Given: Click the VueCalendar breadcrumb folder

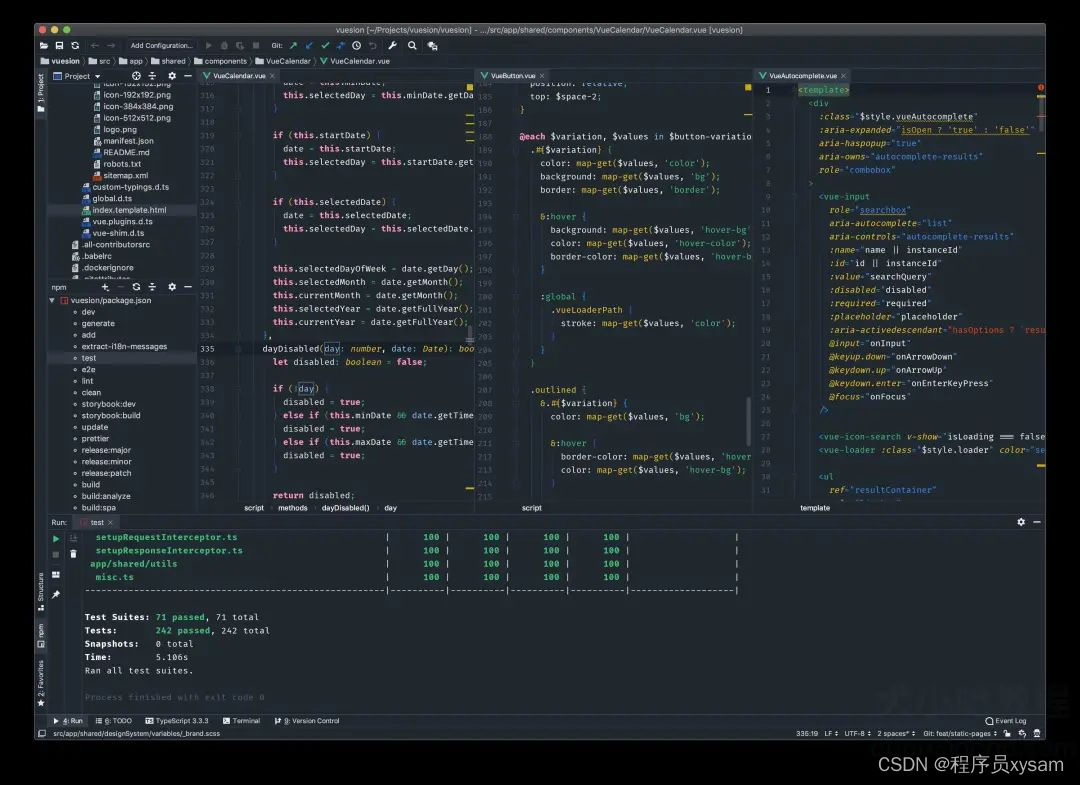Looking at the screenshot, I should point(283,61).
